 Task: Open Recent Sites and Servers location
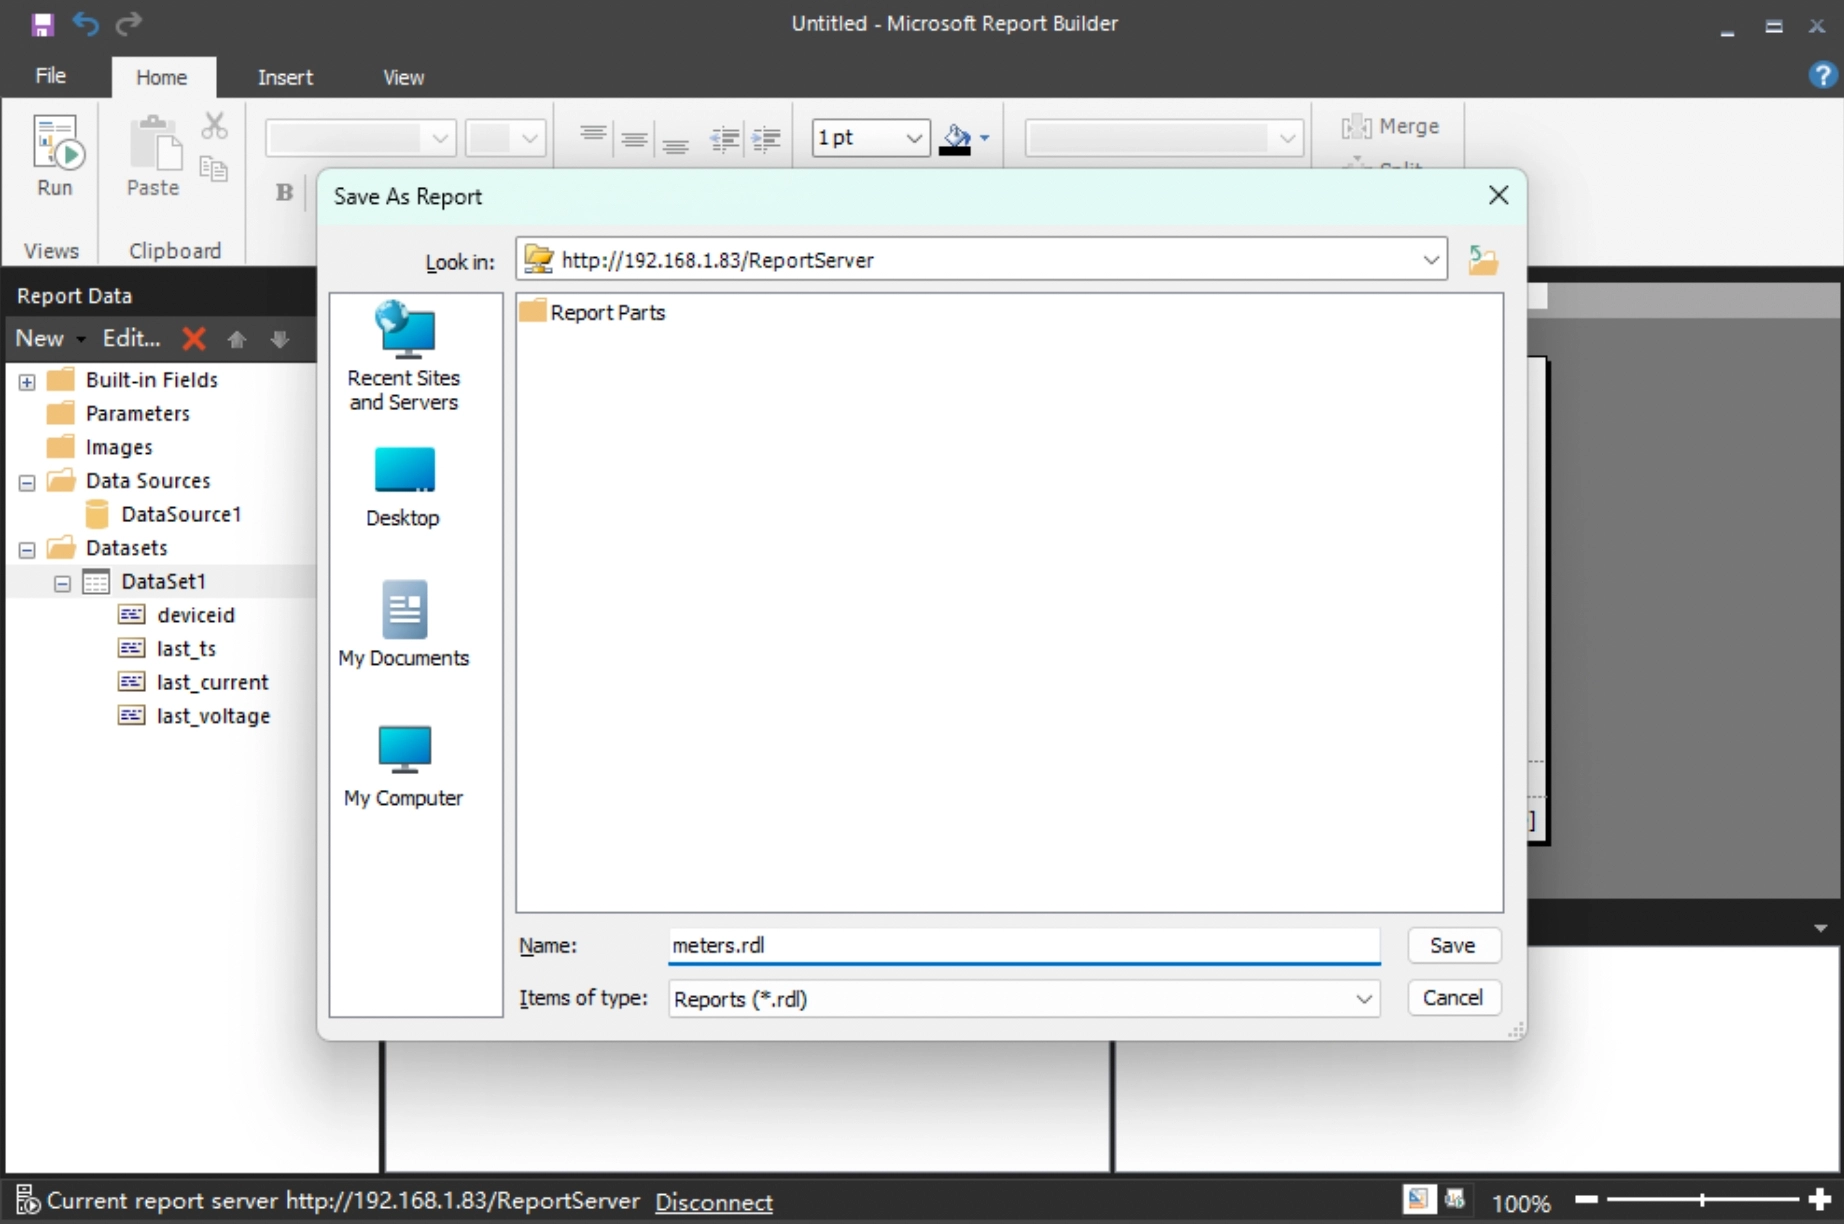click(404, 356)
